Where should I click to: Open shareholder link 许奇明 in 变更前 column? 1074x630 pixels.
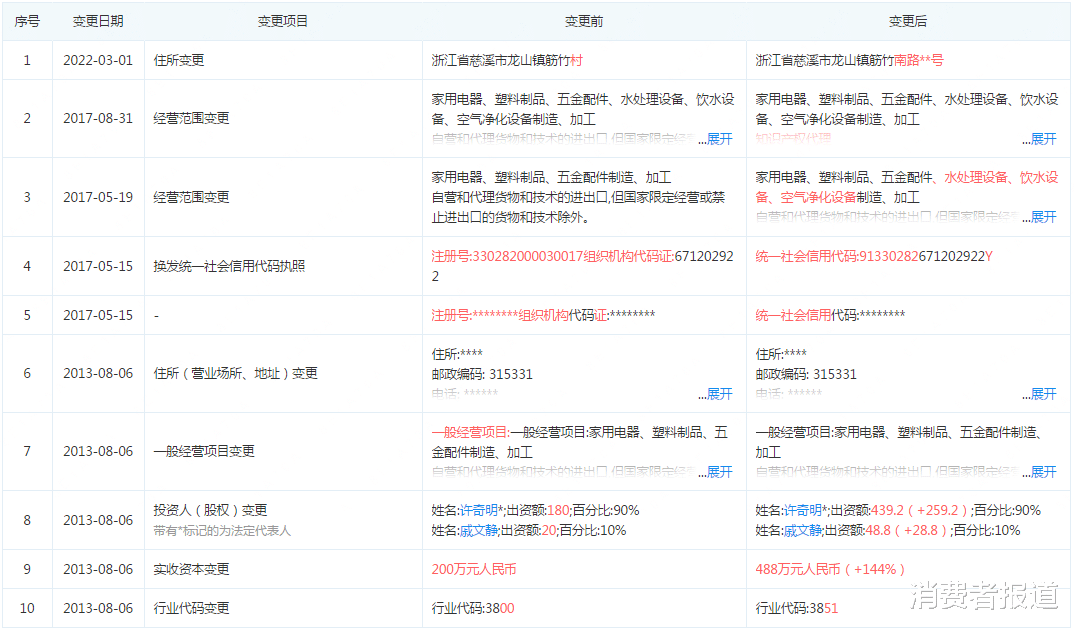tap(479, 511)
